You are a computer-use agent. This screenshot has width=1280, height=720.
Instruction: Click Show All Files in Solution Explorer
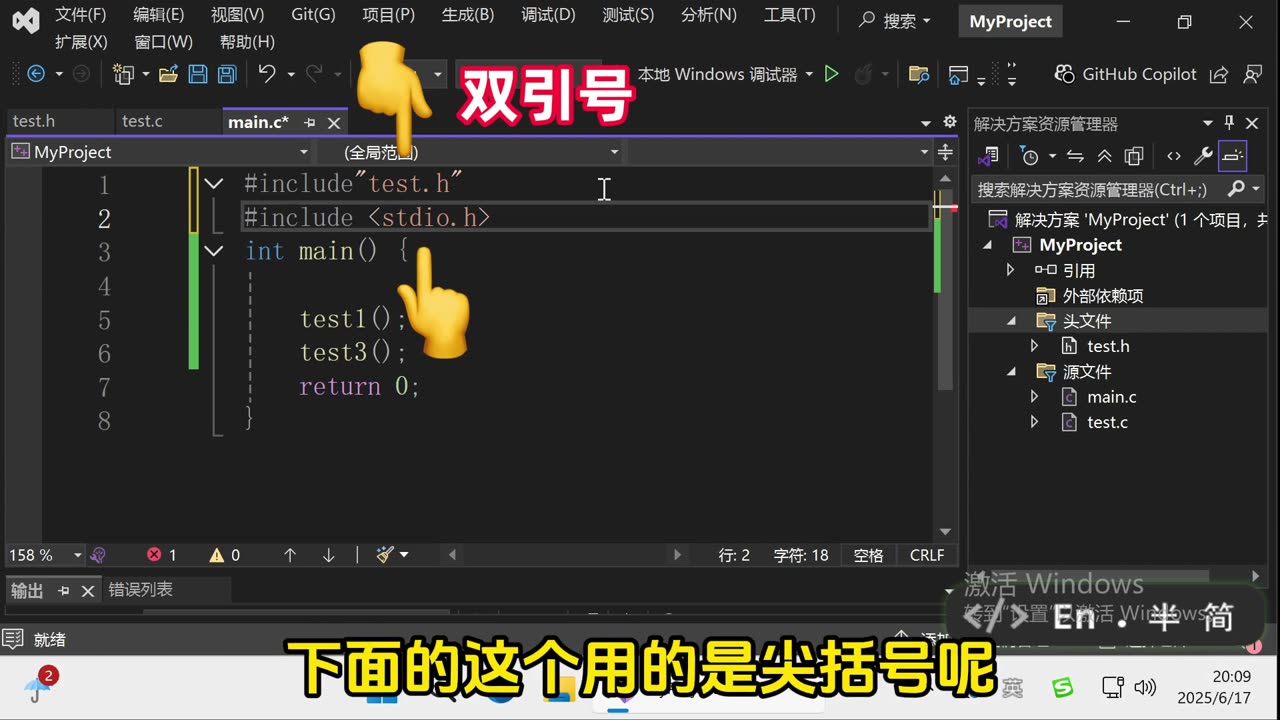click(1133, 156)
